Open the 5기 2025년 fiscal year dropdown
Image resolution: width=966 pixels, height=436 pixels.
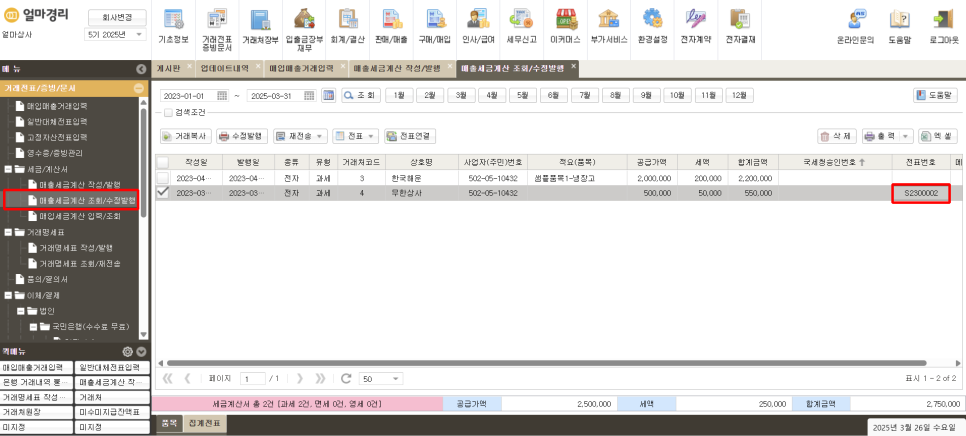point(115,34)
